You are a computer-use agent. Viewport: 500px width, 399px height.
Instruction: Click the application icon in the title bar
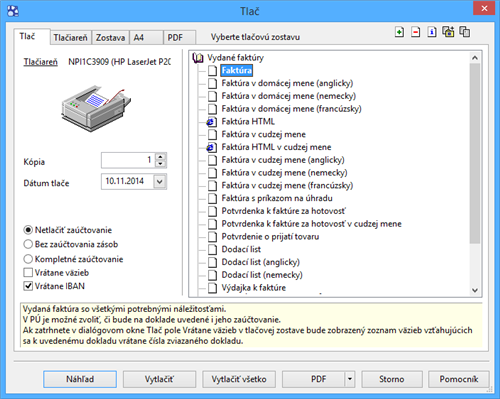(13, 11)
